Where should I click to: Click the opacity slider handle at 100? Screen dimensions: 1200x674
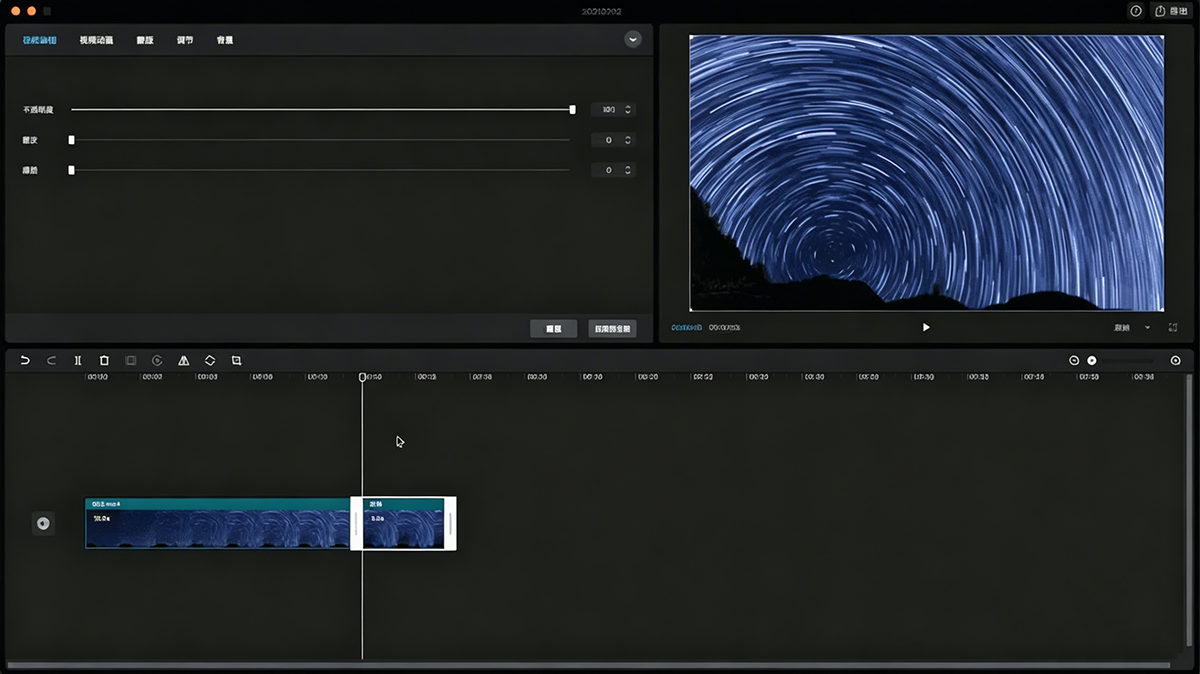(x=573, y=110)
